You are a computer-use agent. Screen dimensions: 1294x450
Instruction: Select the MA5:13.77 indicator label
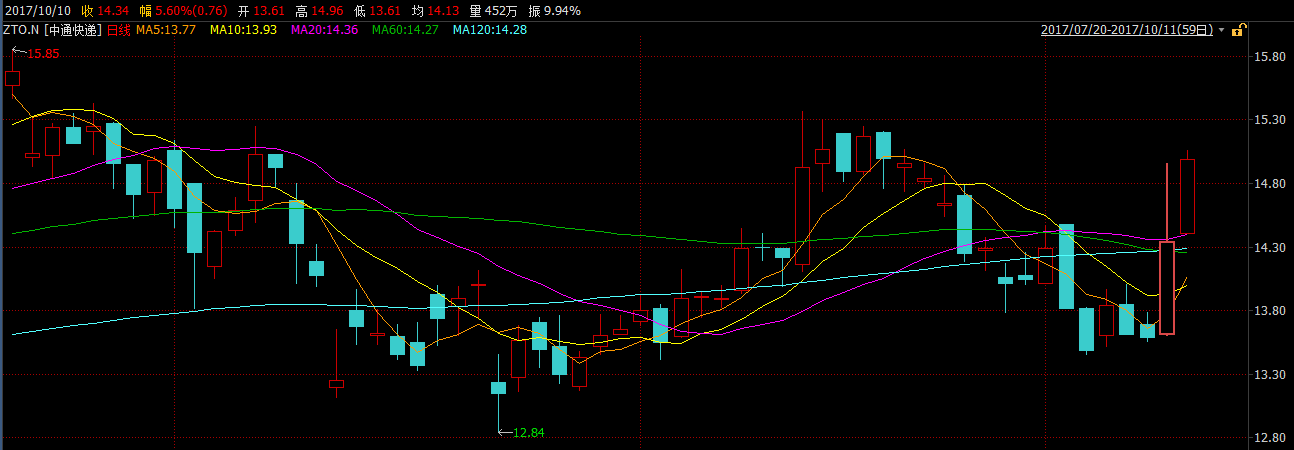click(x=166, y=30)
